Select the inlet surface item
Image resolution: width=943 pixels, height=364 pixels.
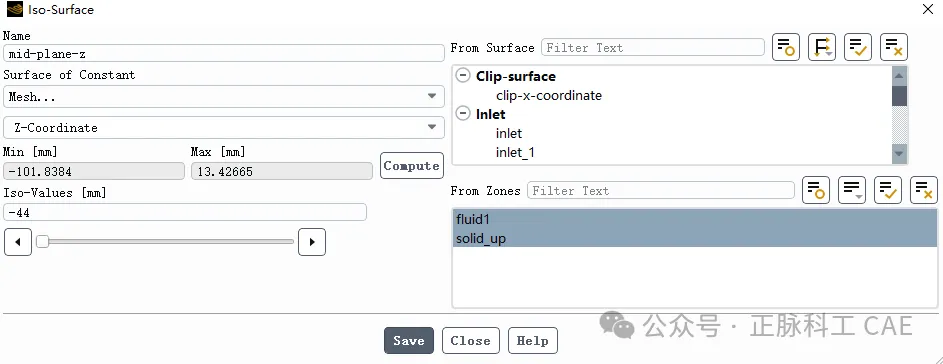click(x=509, y=134)
